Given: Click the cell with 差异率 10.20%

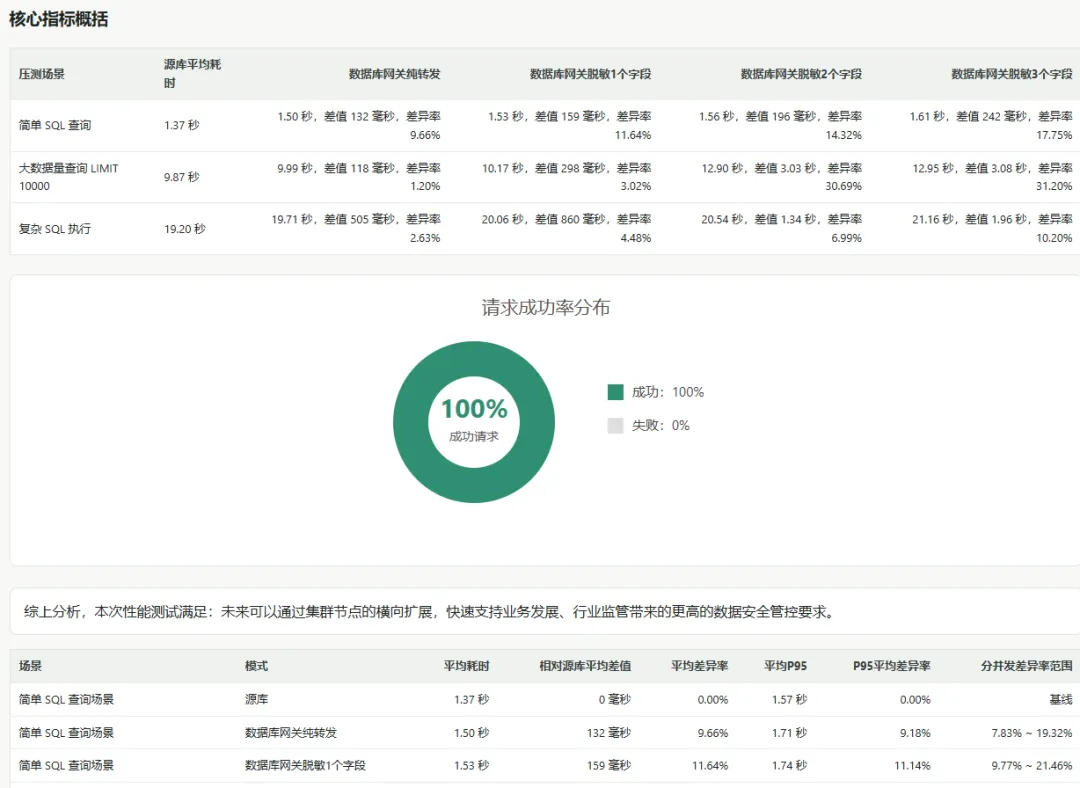Looking at the screenshot, I should [x=993, y=229].
